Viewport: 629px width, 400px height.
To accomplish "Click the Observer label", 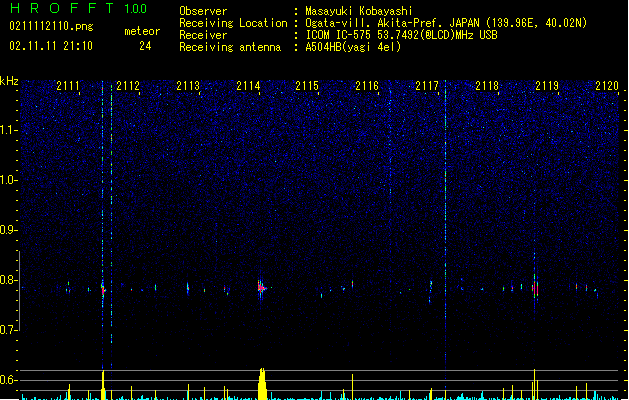I will click(x=203, y=11).
